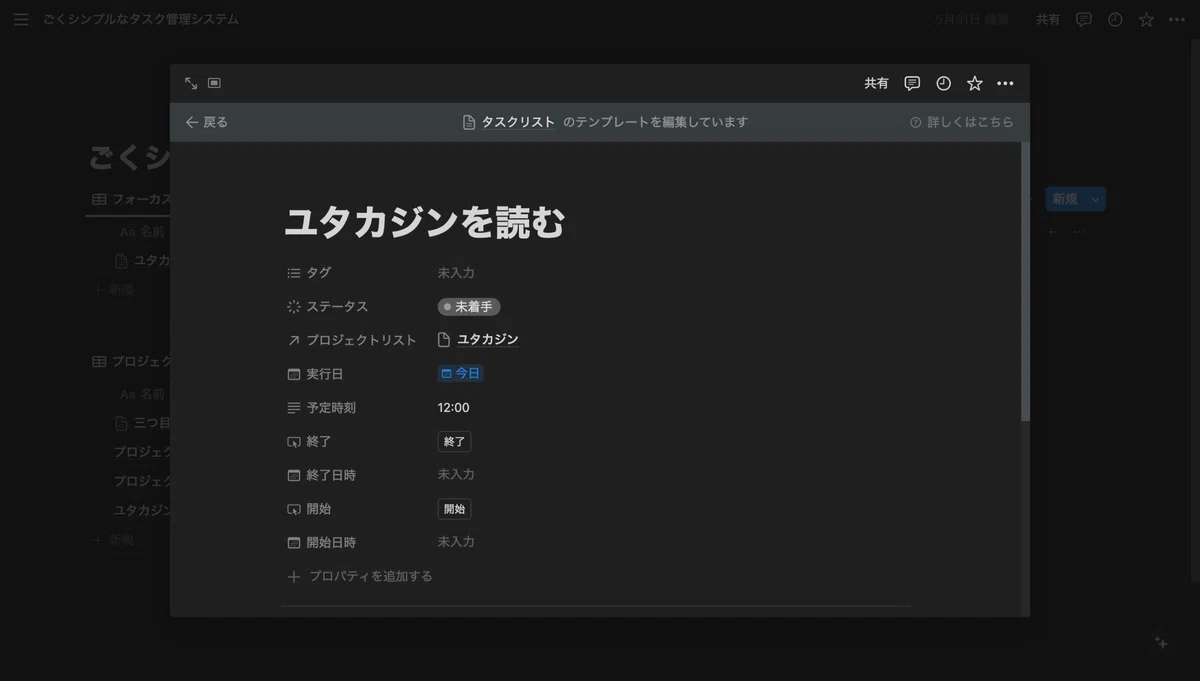Click the 終了 action button
Viewport: 1200px width, 681px height.
454,441
